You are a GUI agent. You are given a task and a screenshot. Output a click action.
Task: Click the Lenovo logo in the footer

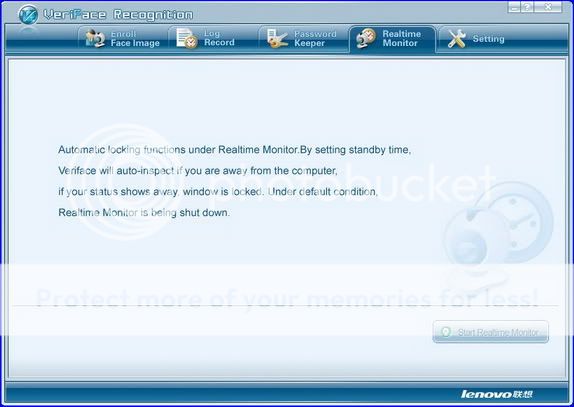pos(496,394)
